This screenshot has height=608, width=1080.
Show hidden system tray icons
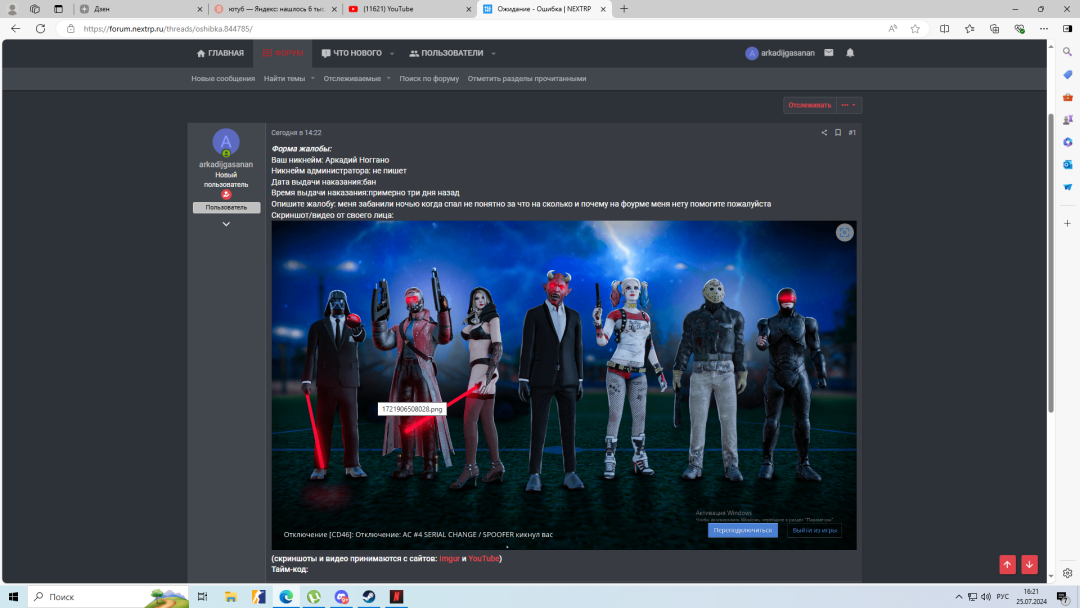point(959,597)
